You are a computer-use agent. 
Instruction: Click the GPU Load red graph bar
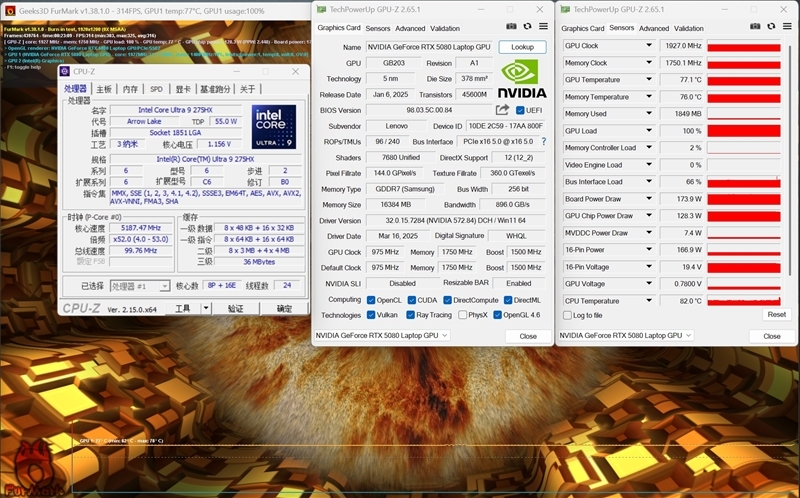(x=744, y=131)
